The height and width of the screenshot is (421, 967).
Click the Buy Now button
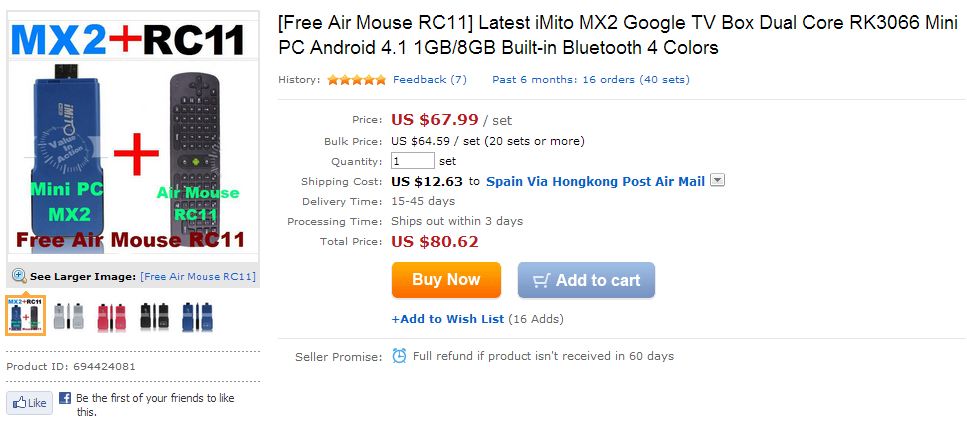click(x=446, y=280)
